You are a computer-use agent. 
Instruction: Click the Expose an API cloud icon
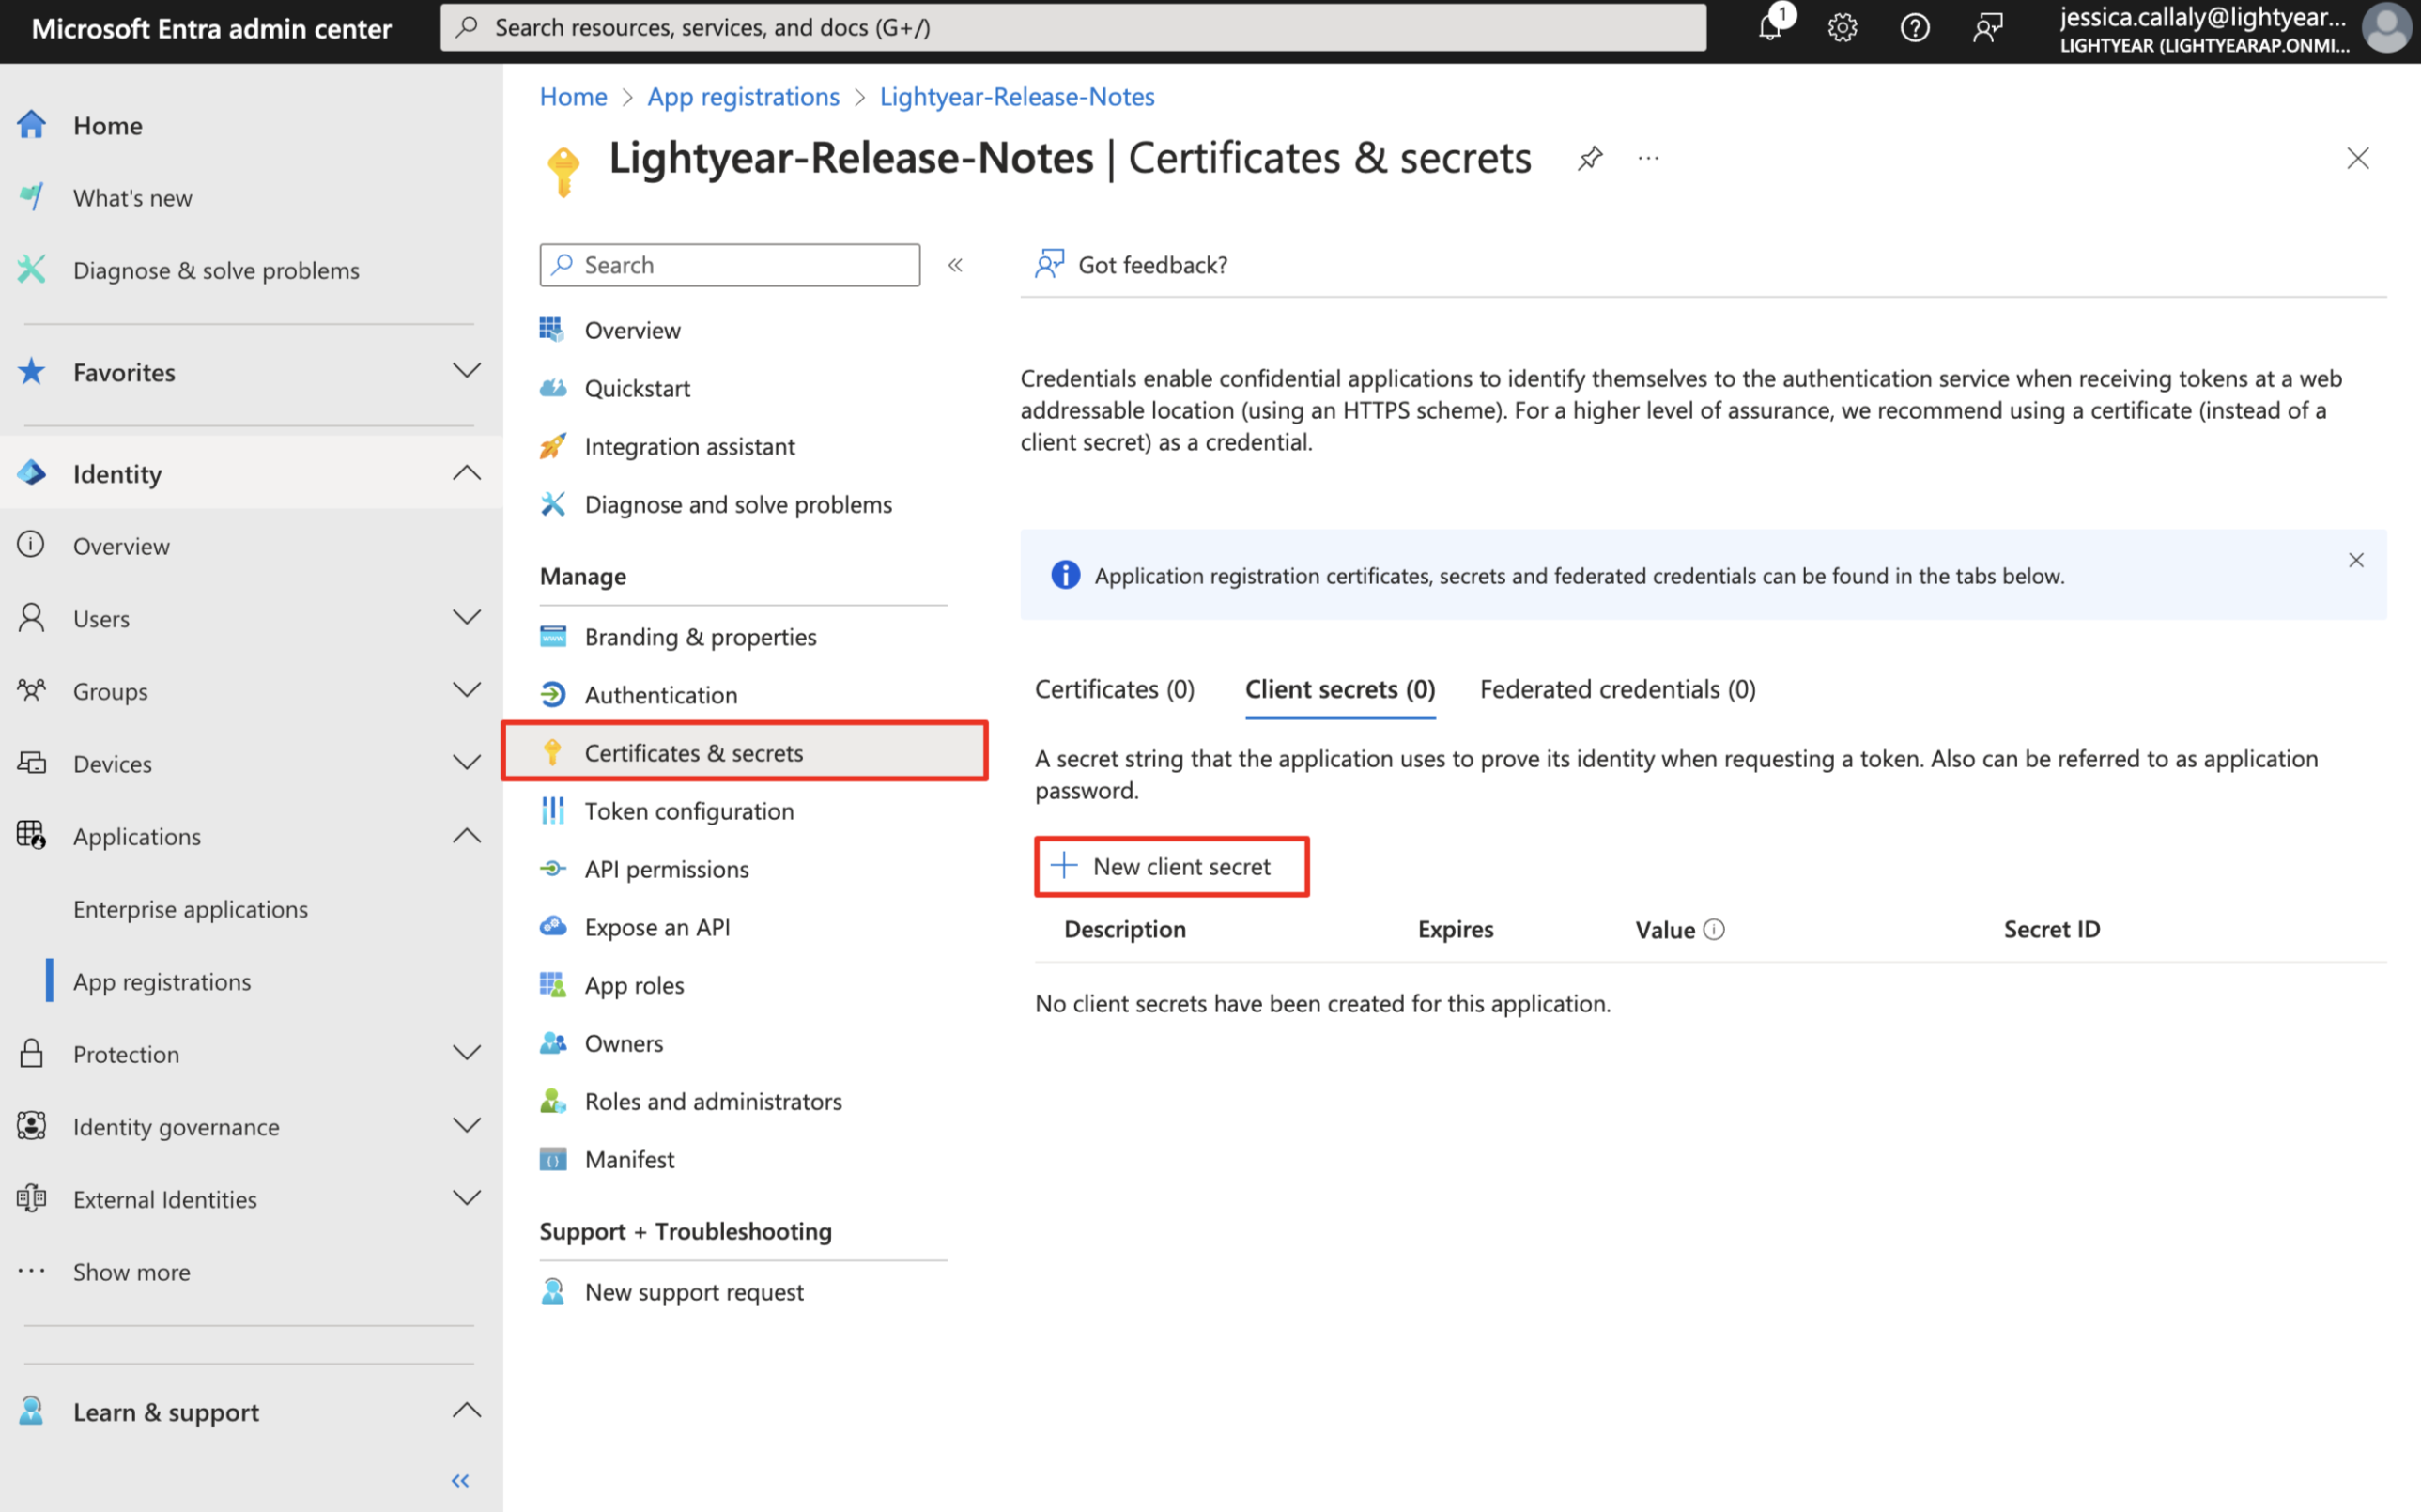[x=552, y=926]
